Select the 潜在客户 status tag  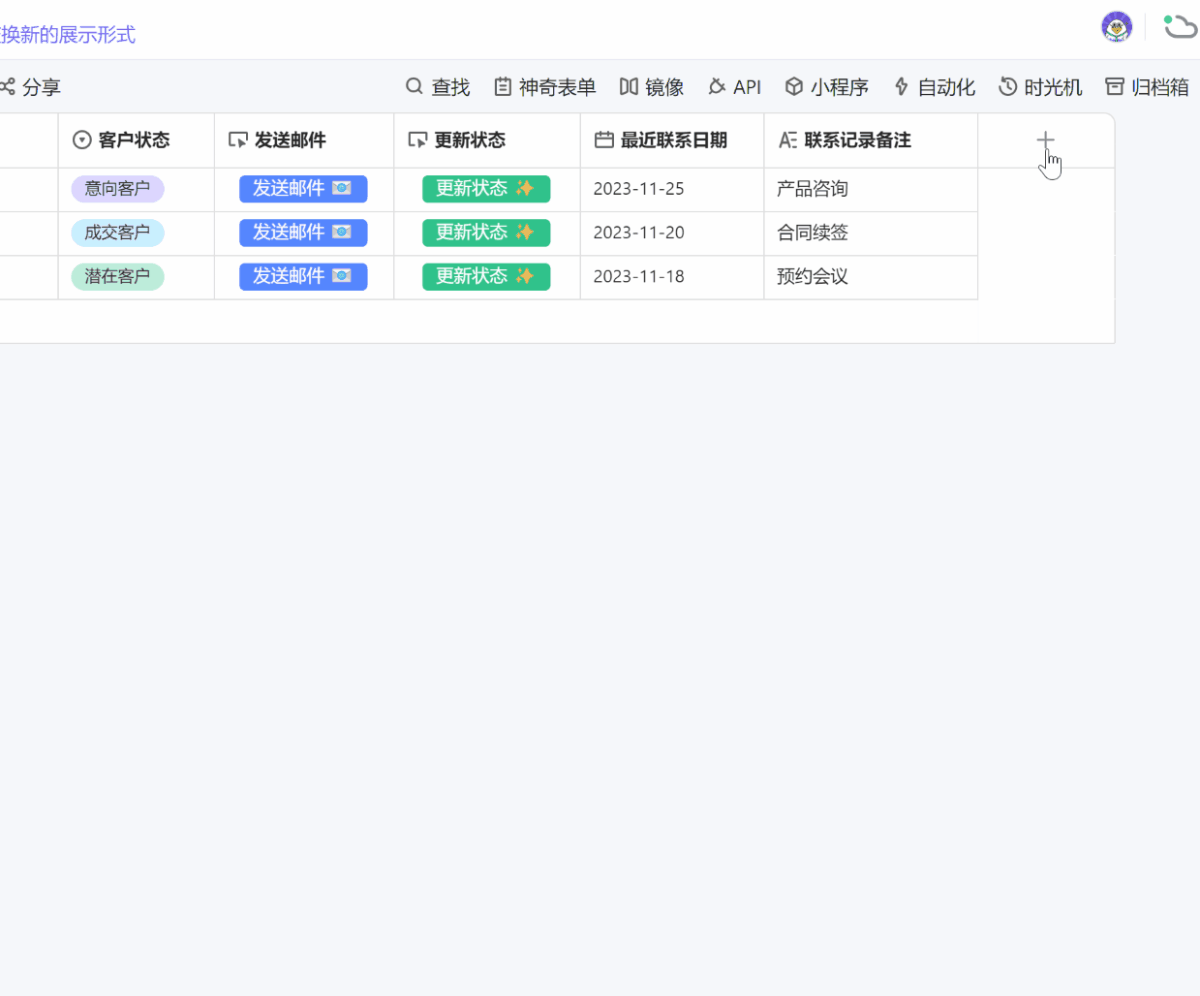point(117,276)
